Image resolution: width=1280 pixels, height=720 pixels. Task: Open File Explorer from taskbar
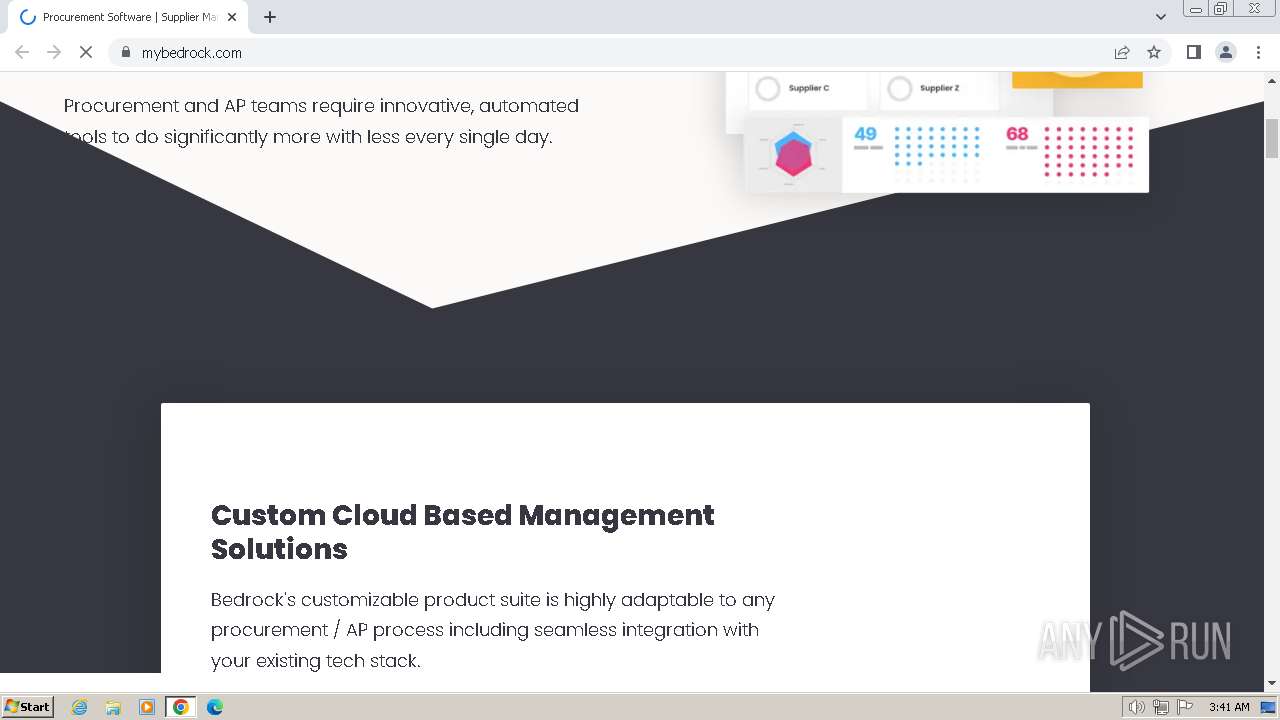(113, 707)
